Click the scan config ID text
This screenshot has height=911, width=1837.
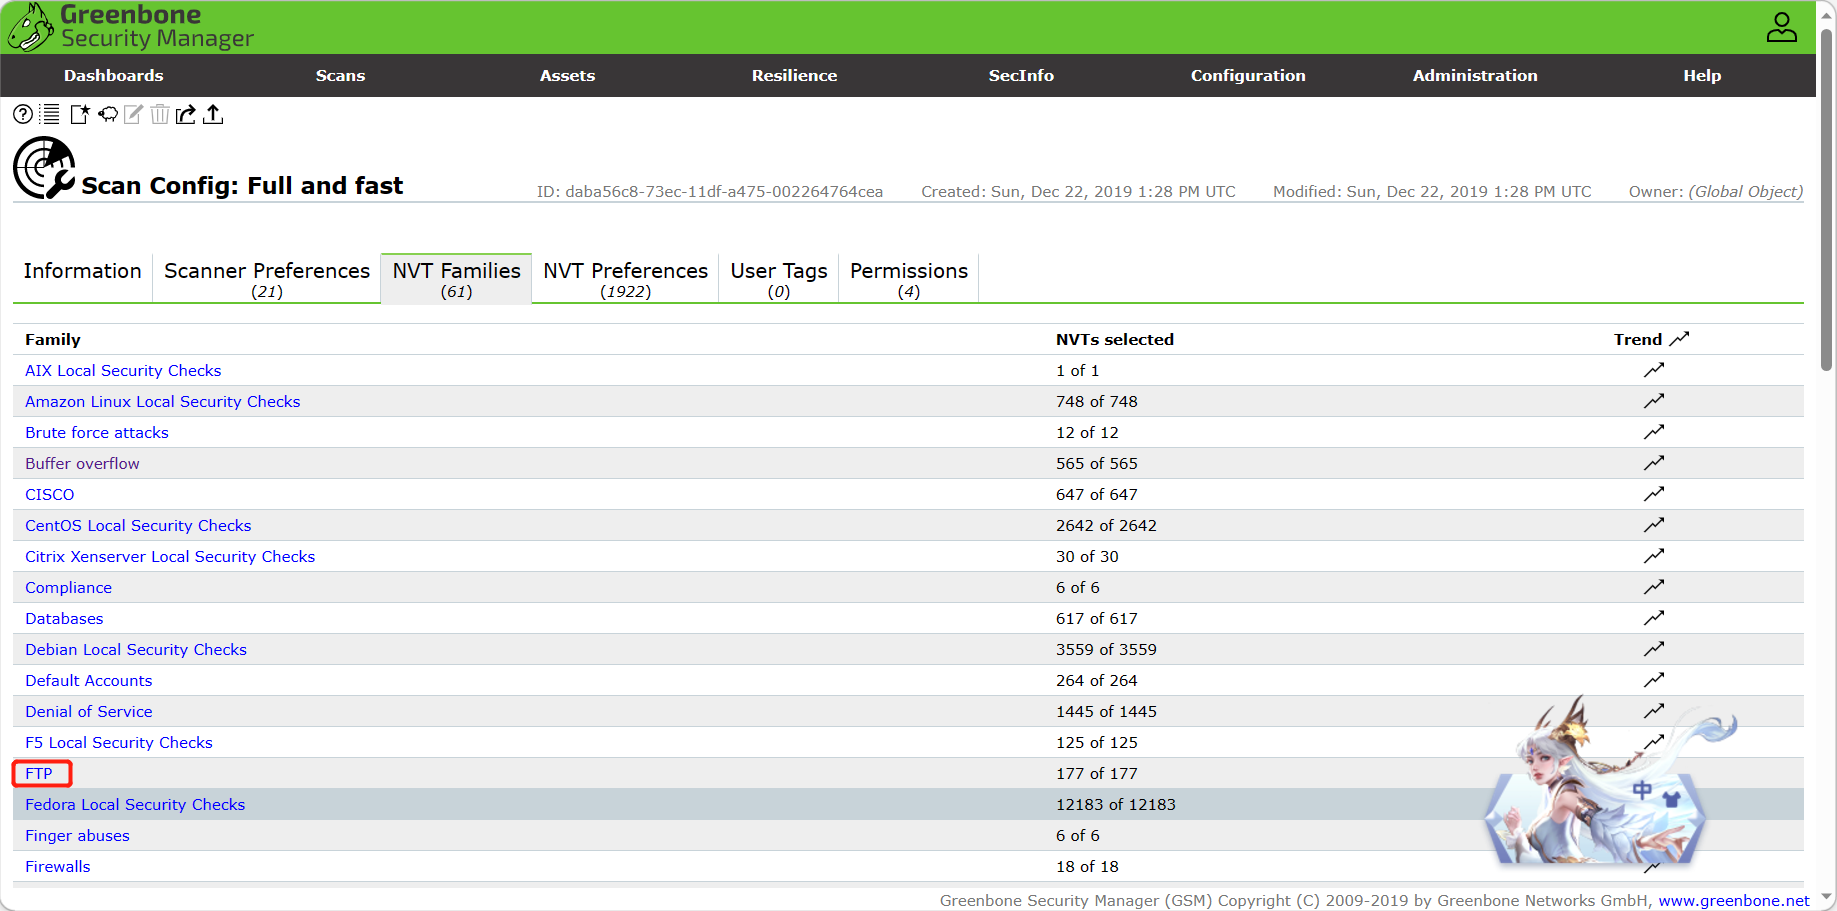(710, 191)
